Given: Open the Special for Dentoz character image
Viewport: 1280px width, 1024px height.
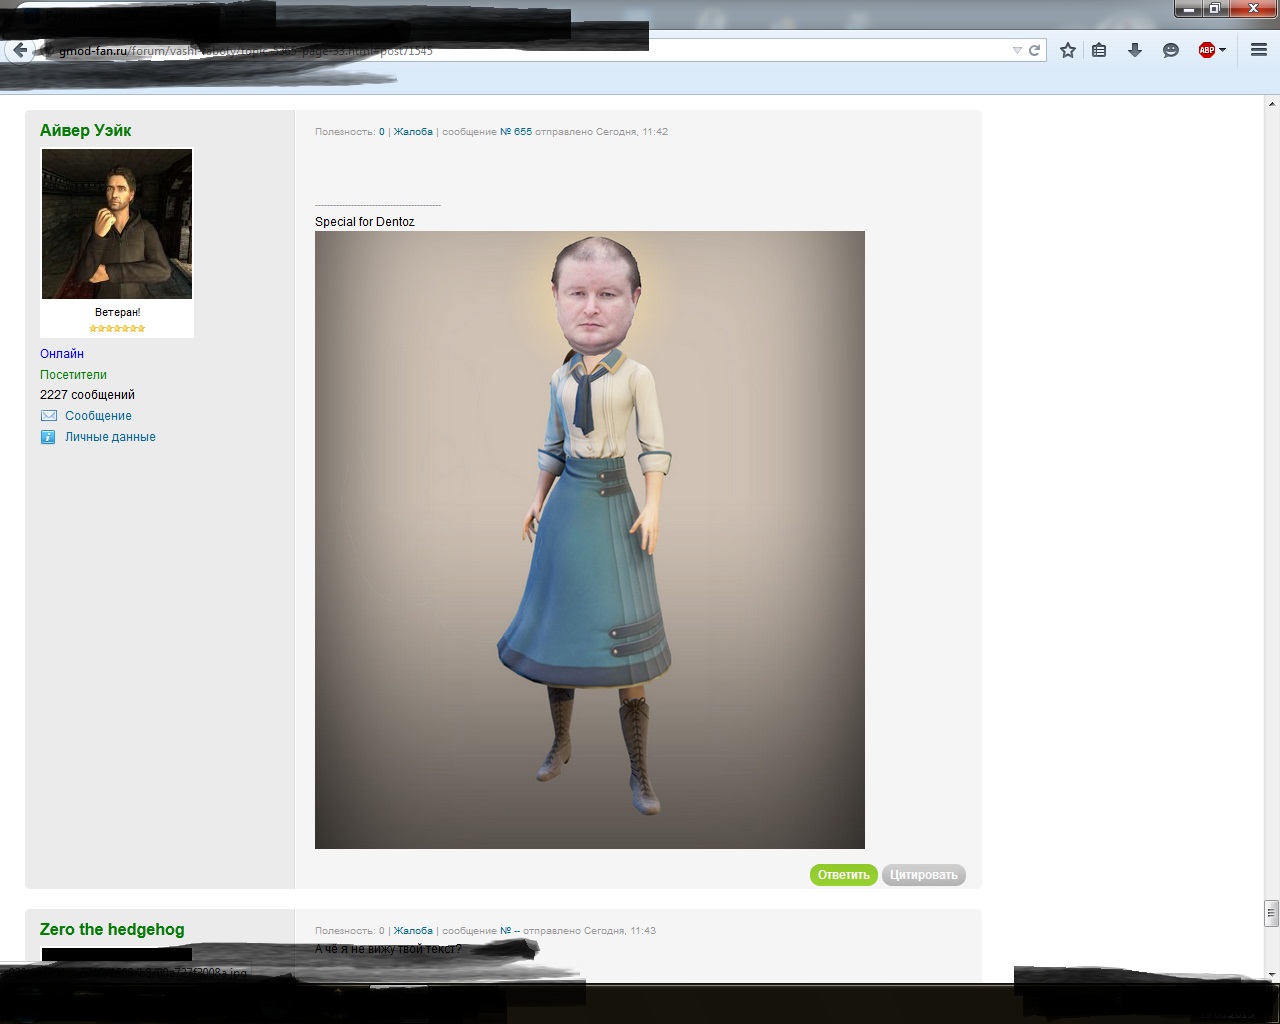Looking at the screenshot, I should point(590,540).
